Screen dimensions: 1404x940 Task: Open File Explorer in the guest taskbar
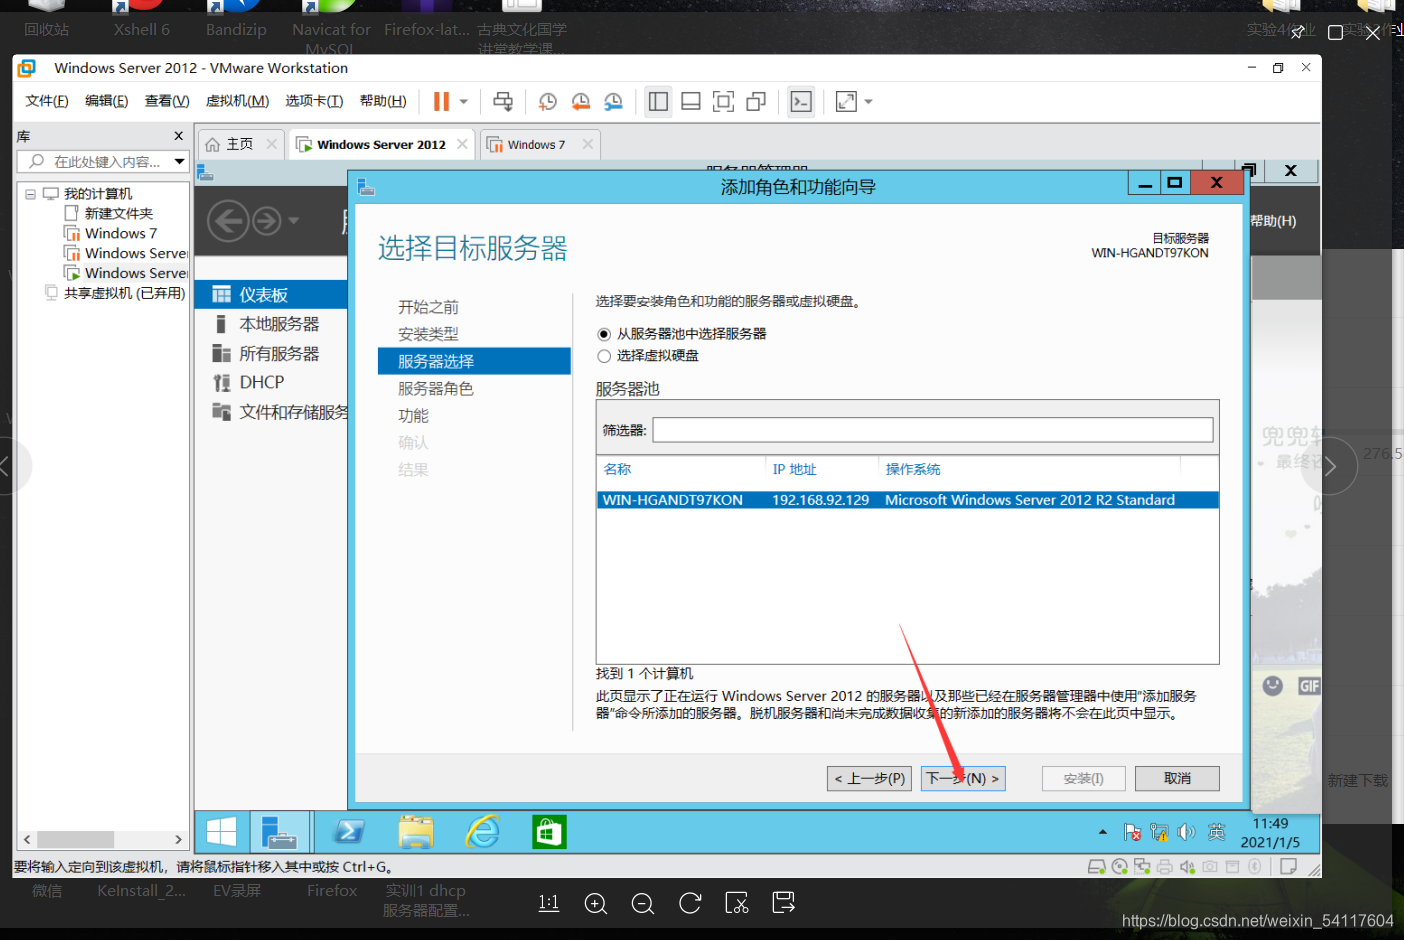[x=415, y=831]
